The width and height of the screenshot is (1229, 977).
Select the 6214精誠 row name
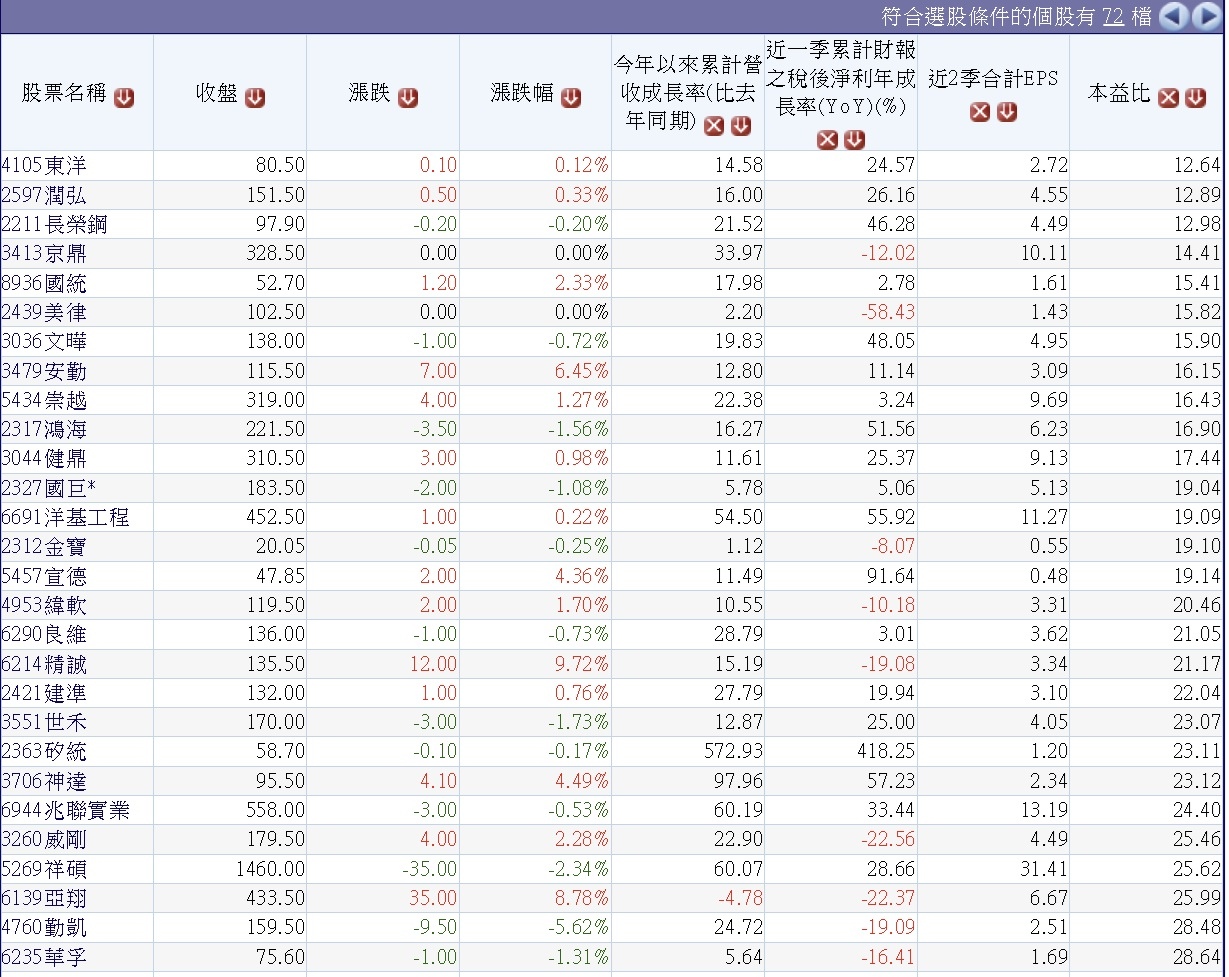click(44, 664)
